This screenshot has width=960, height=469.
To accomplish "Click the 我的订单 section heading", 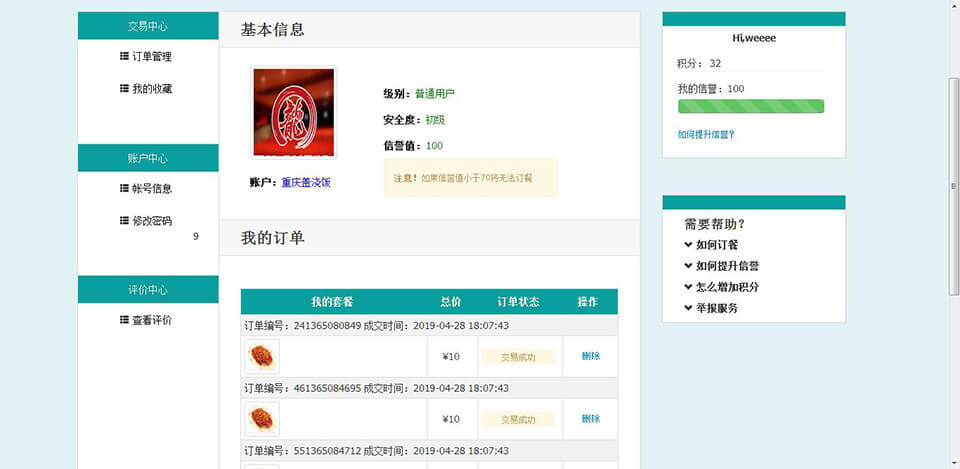I will click(x=272, y=238).
